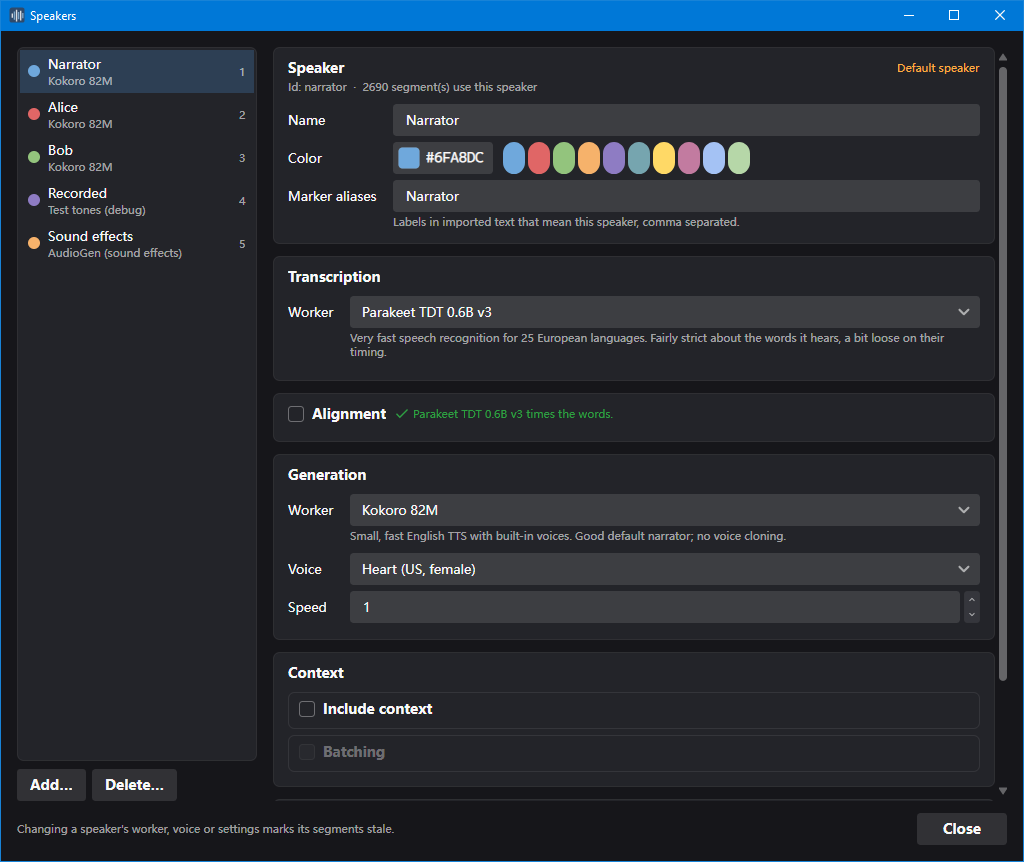The width and height of the screenshot is (1024, 862).
Task: Click the green dot beside Bob
Action: pyautogui.click(x=34, y=157)
